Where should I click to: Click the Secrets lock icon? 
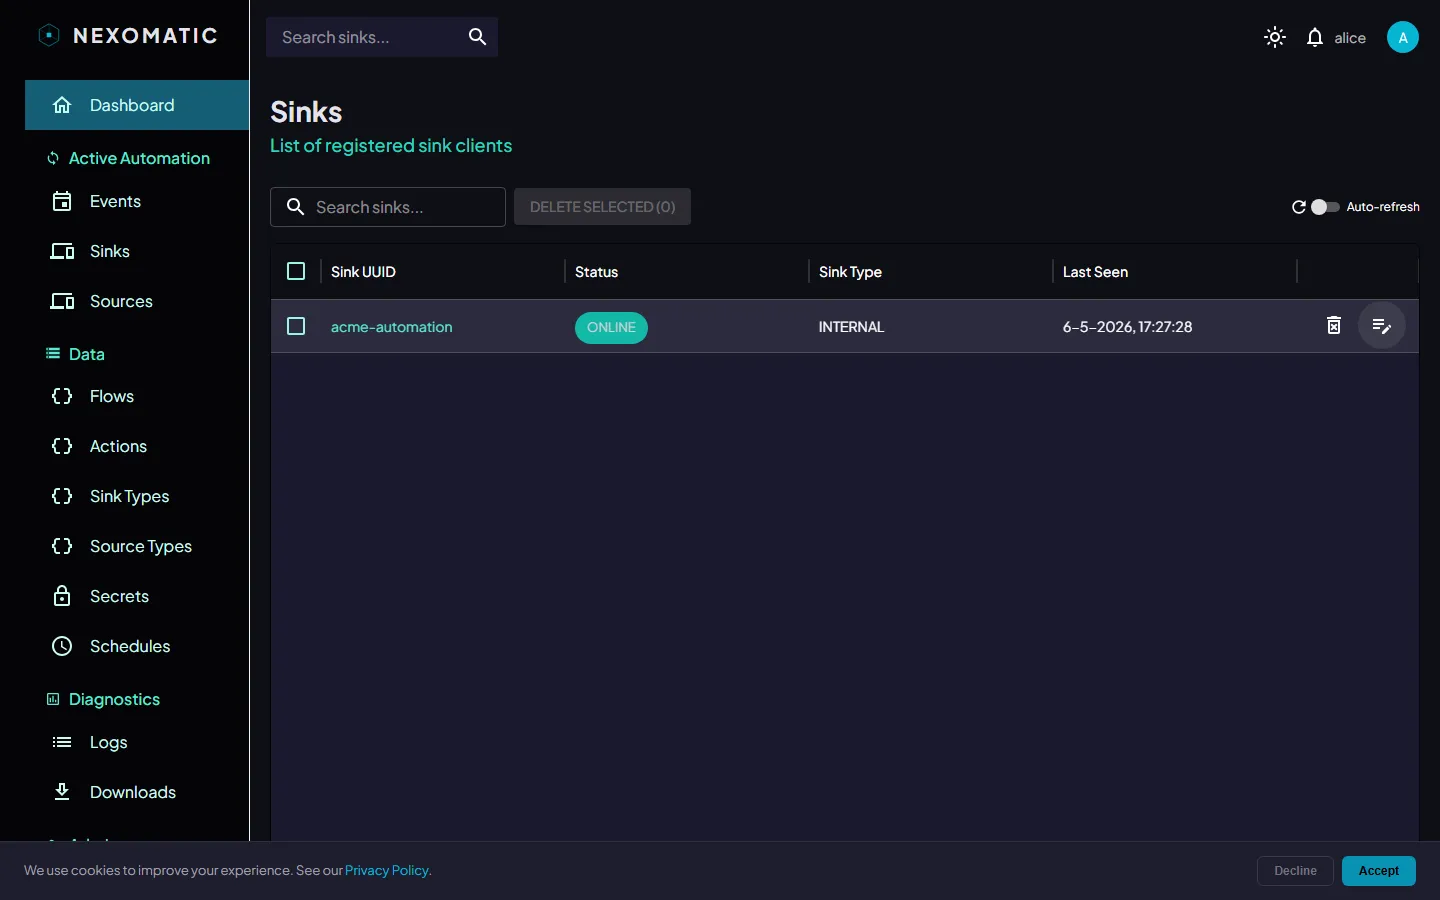(62, 596)
